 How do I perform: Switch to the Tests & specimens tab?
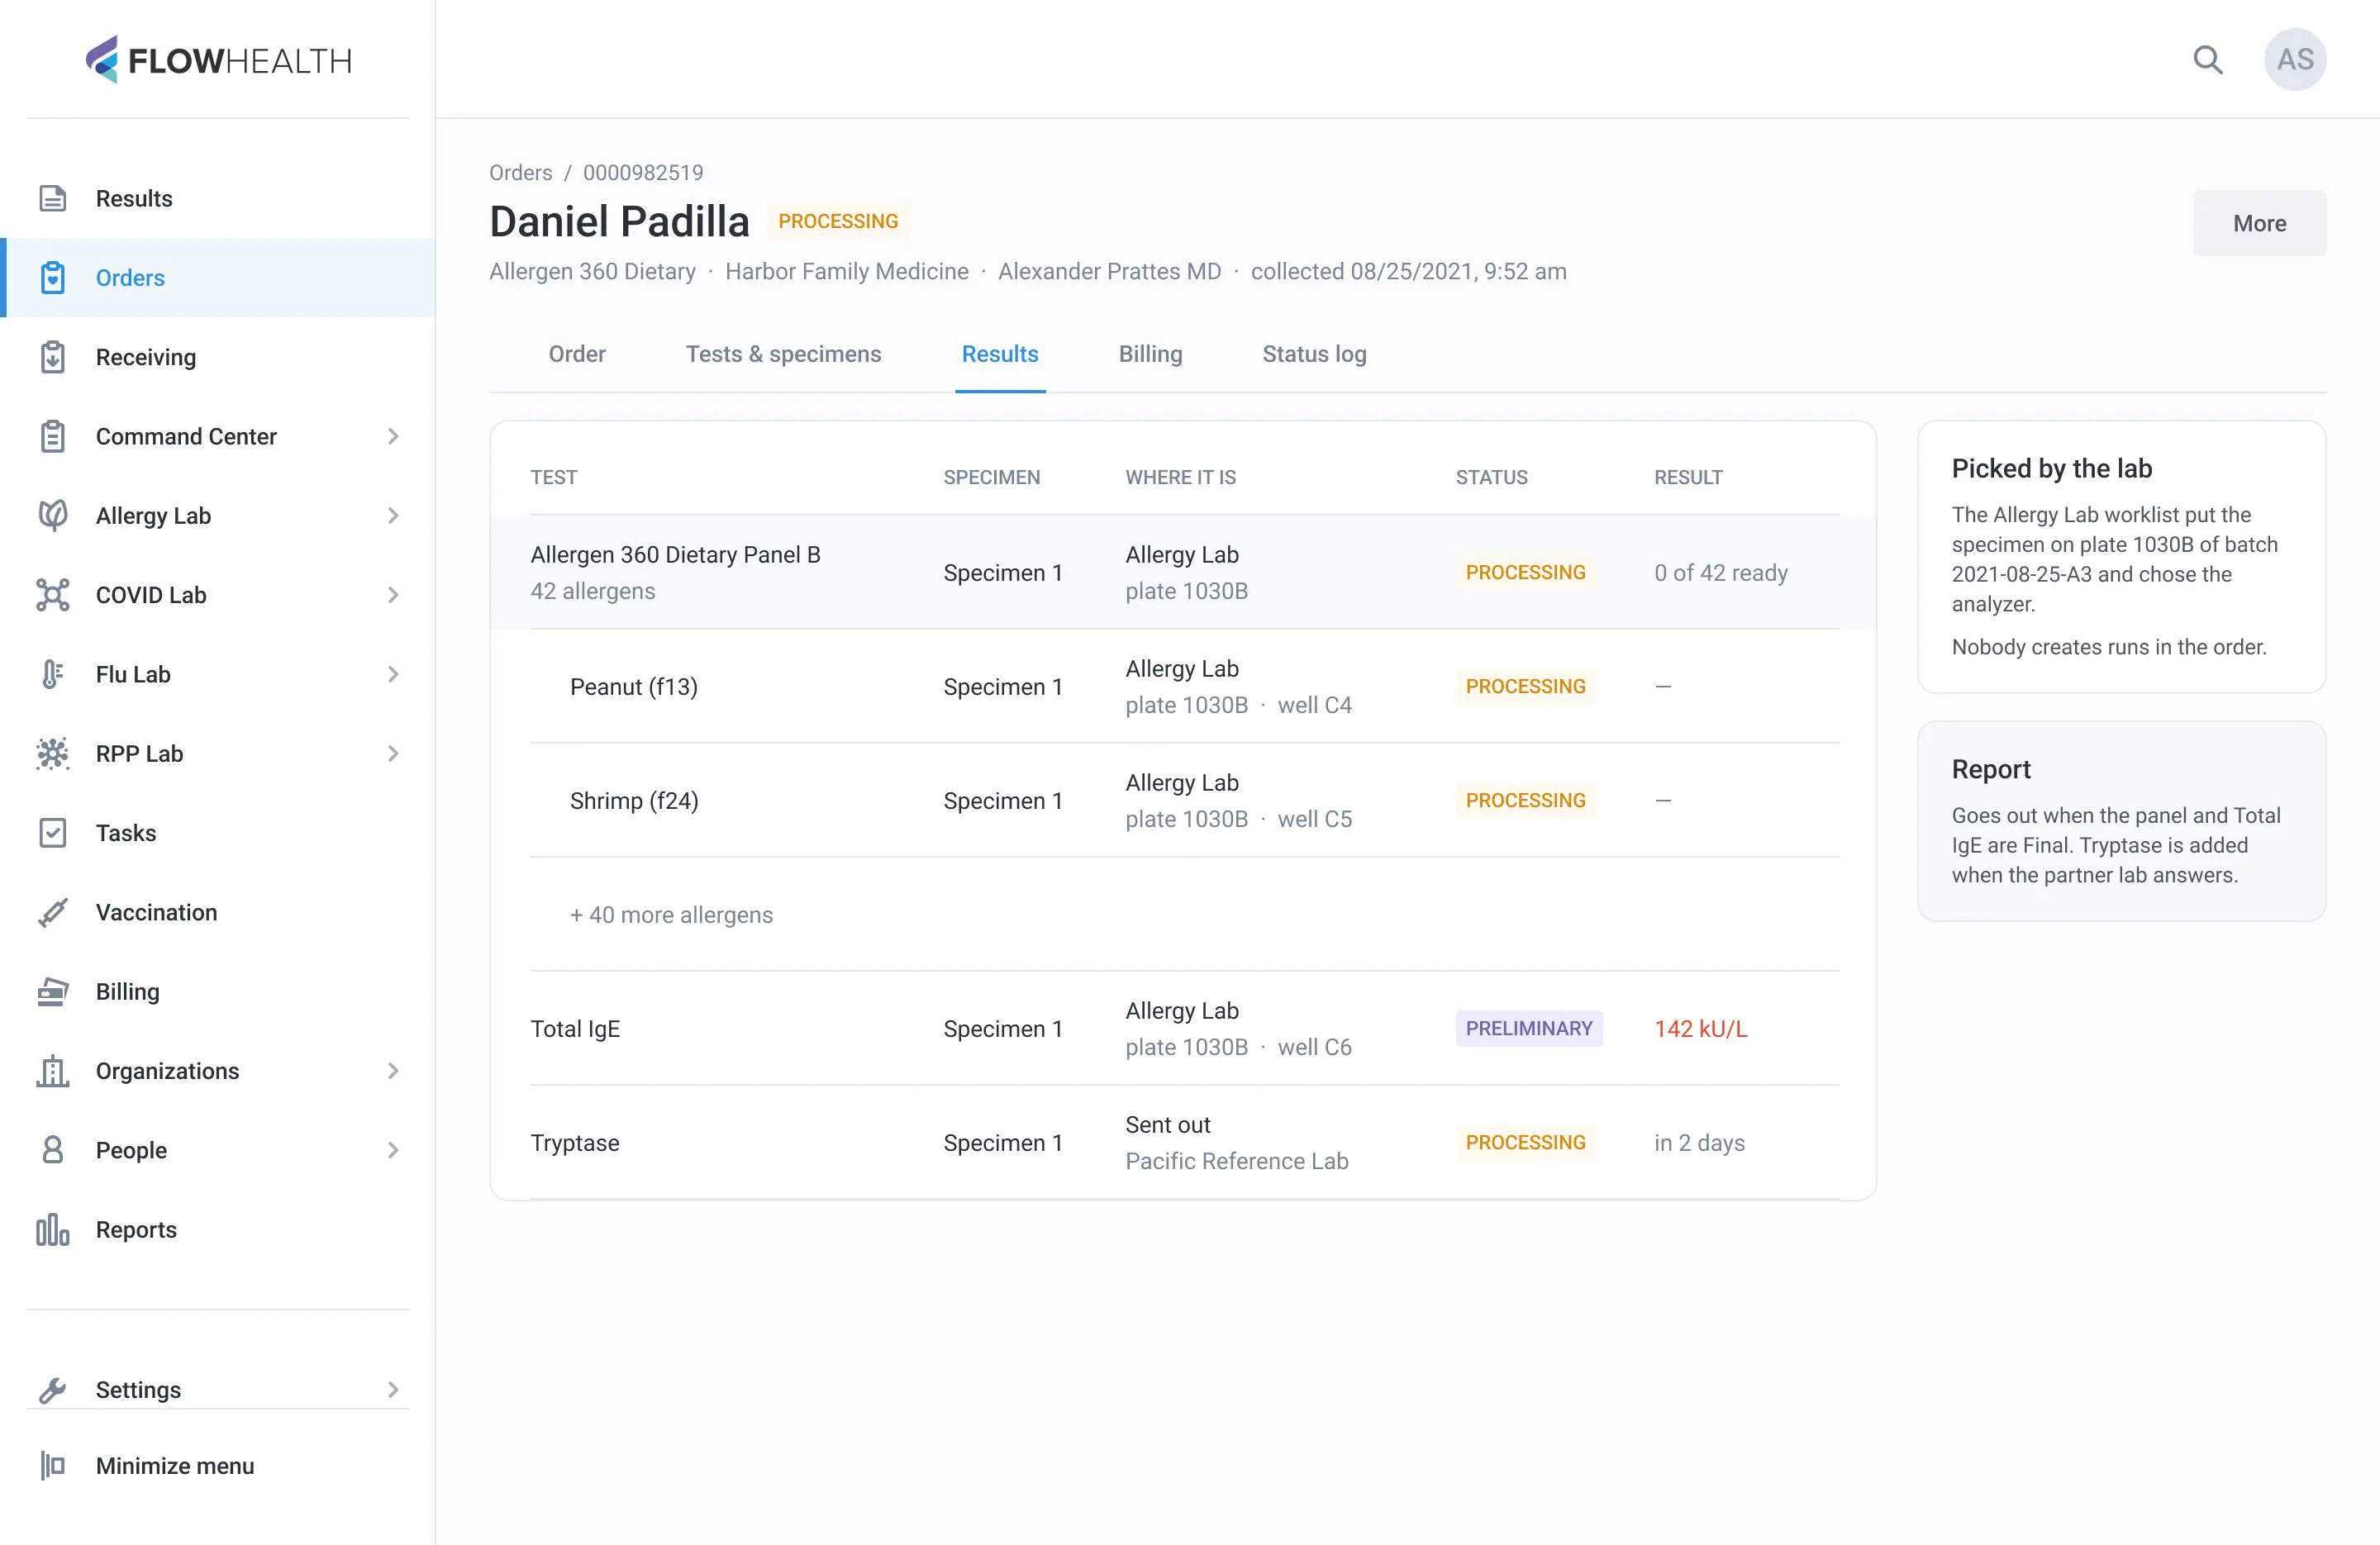click(783, 354)
